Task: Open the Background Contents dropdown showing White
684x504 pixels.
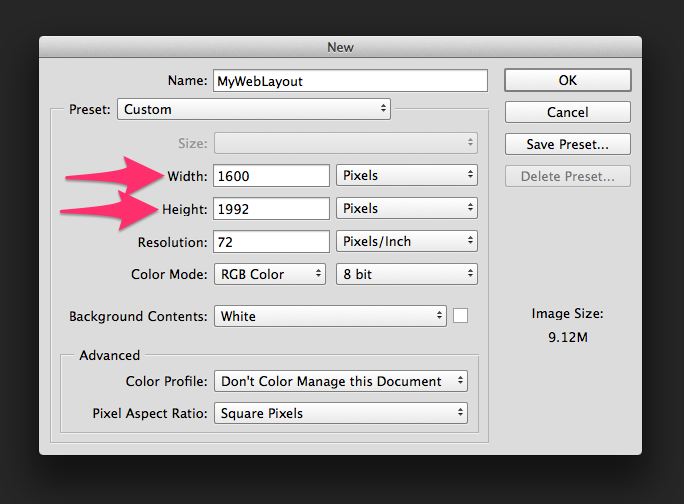Action: [330, 316]
